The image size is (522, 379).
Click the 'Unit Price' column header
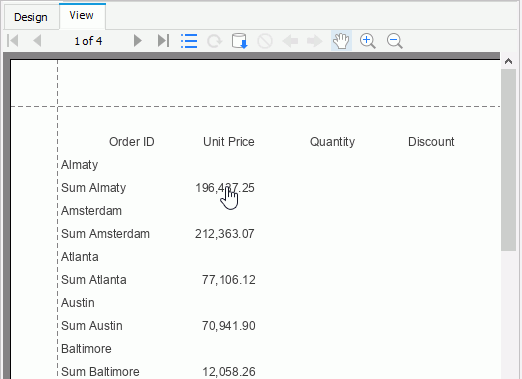pyautogui.click(x=229, y=142)
